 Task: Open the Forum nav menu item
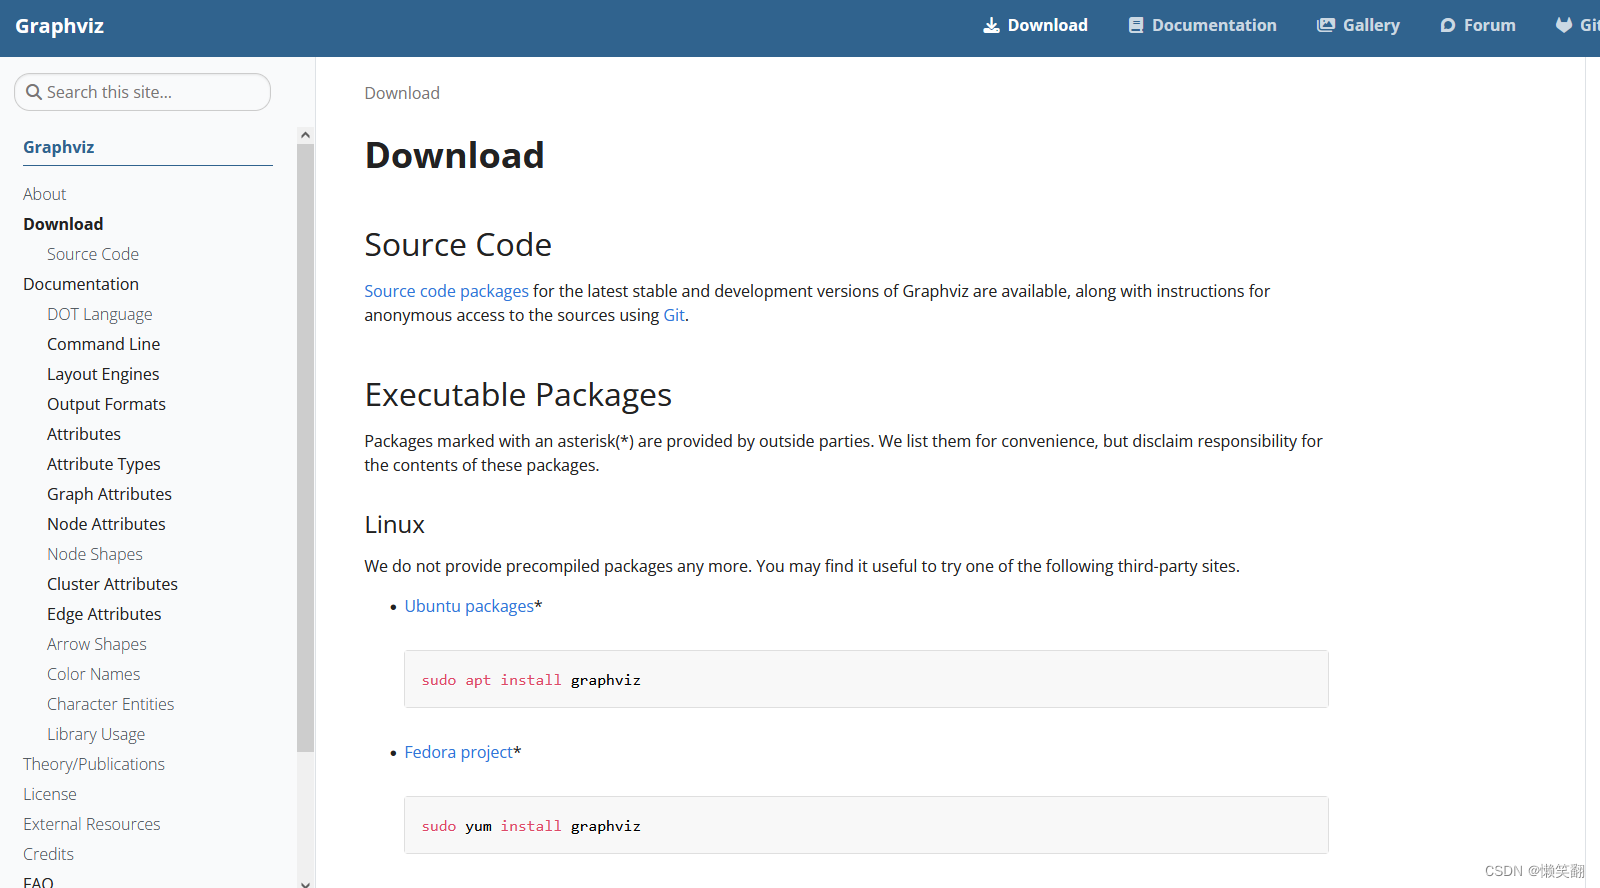1478,26
